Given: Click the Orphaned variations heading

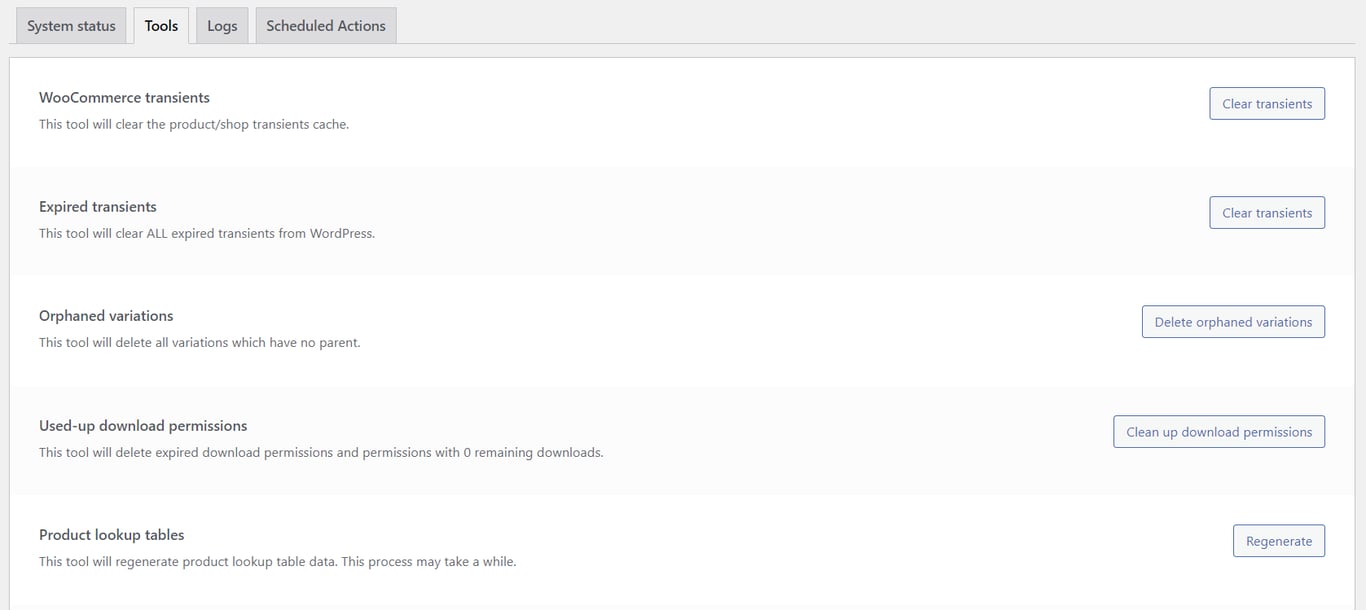Looking at the screenshot, I should point(105,315).
